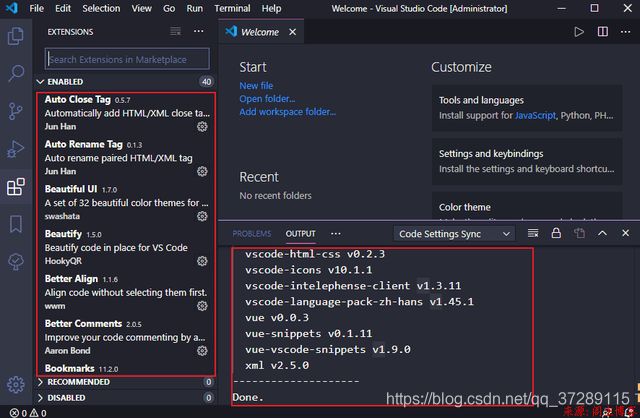Image resolution: width=640 pixels, height=418 pixels.
Task: Open the Edit menu
Action: 63,8
